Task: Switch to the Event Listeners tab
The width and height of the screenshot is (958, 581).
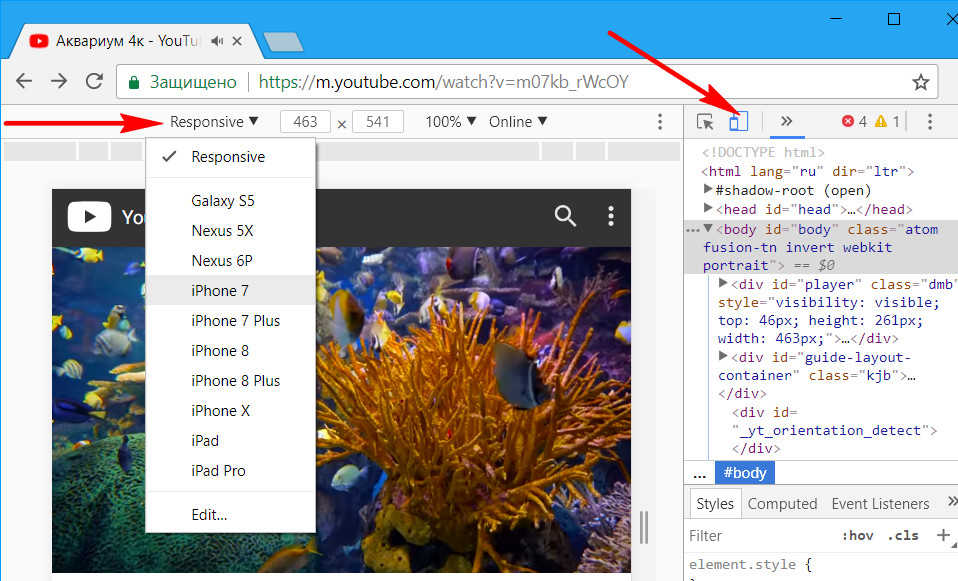Action: point(880,504)
